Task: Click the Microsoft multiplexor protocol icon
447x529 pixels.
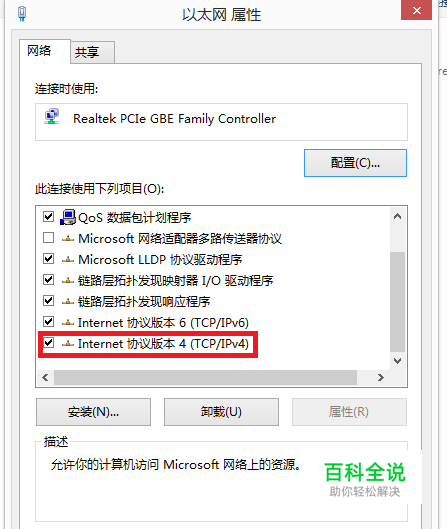Action: (x=68, y=239)
